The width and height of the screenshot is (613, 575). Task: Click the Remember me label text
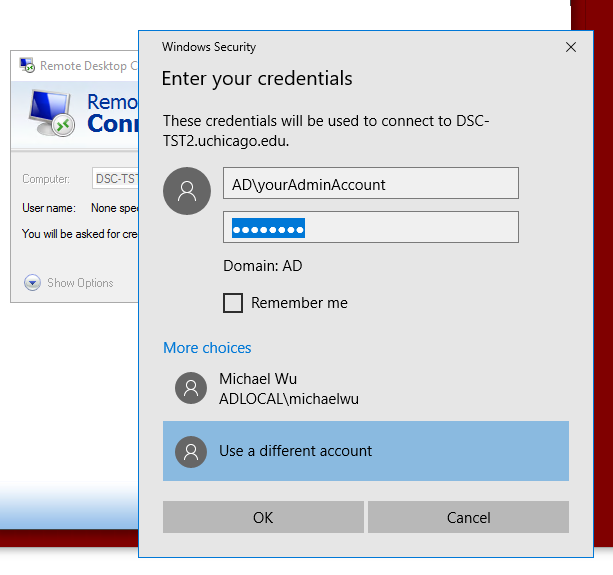[x=299, y=303]
